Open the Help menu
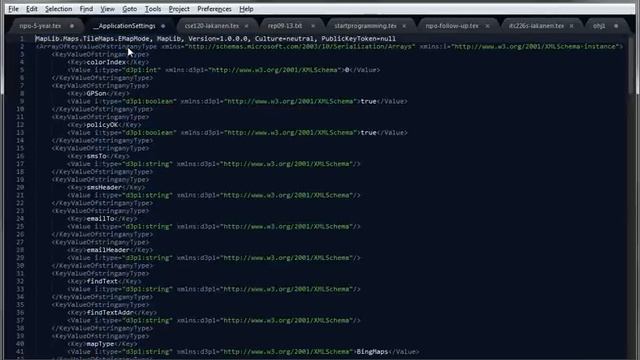 click(x=246, y=9)
